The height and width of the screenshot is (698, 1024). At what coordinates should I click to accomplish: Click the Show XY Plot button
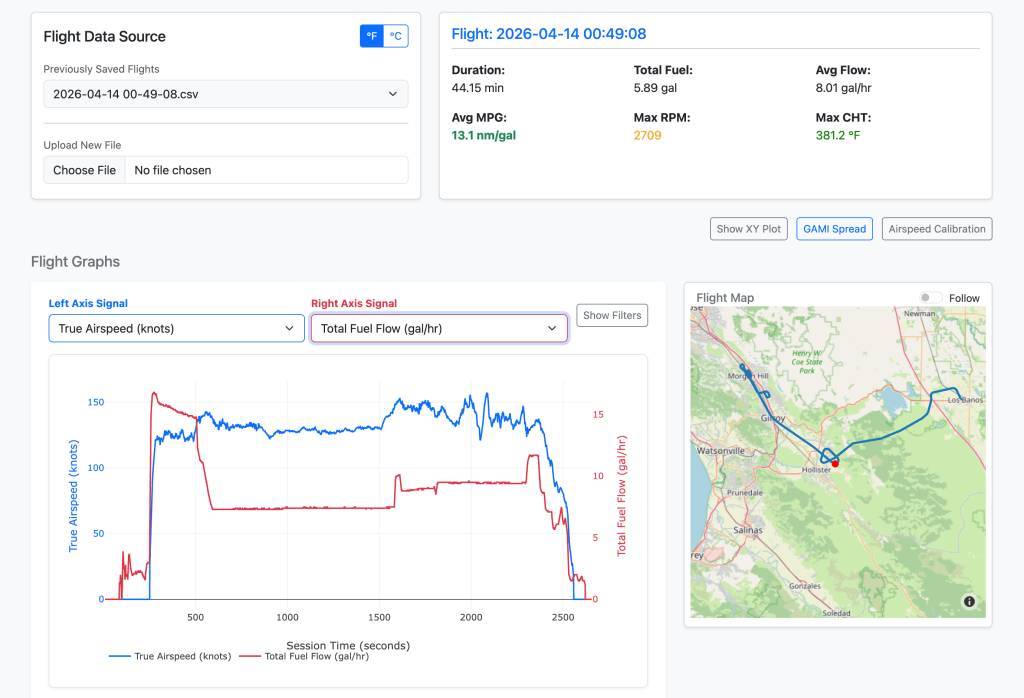pyautogui.click(x=749, y=229)
